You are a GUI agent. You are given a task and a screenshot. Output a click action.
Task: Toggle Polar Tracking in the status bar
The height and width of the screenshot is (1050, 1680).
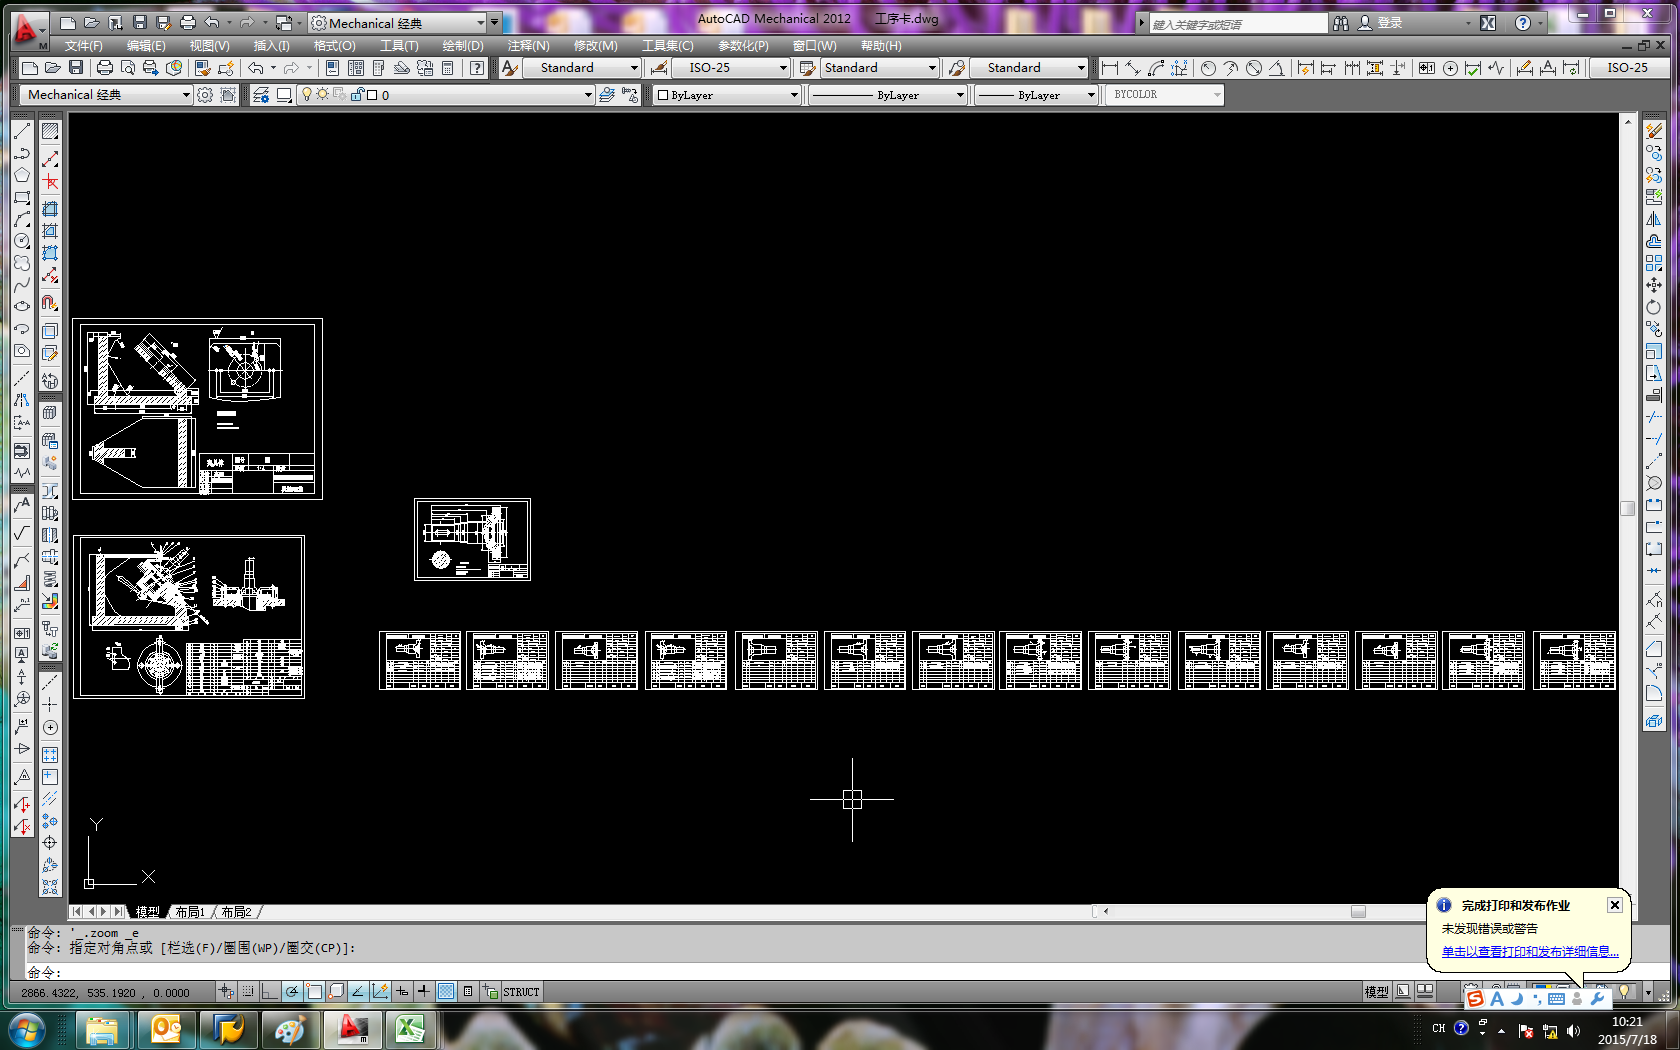point(292,992)
